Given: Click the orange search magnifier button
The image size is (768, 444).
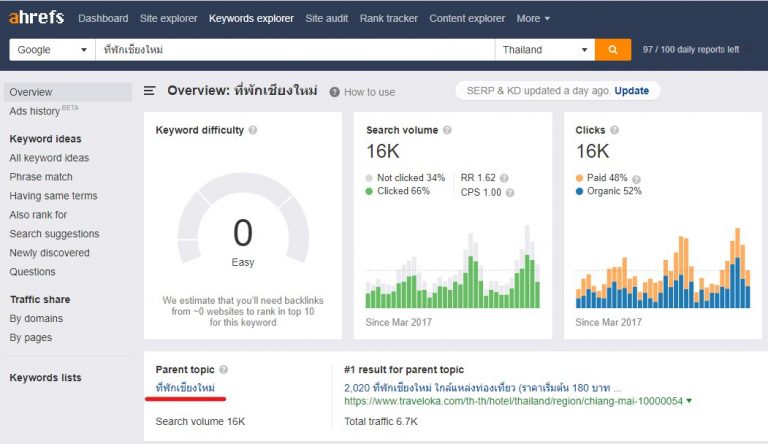Looking at the screenshot, I should click(612, 49).
